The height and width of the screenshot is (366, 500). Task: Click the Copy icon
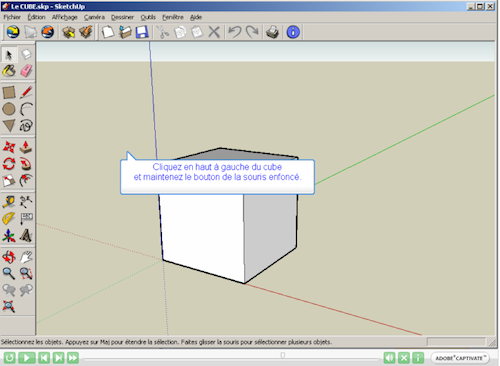(x=180, y=32)
